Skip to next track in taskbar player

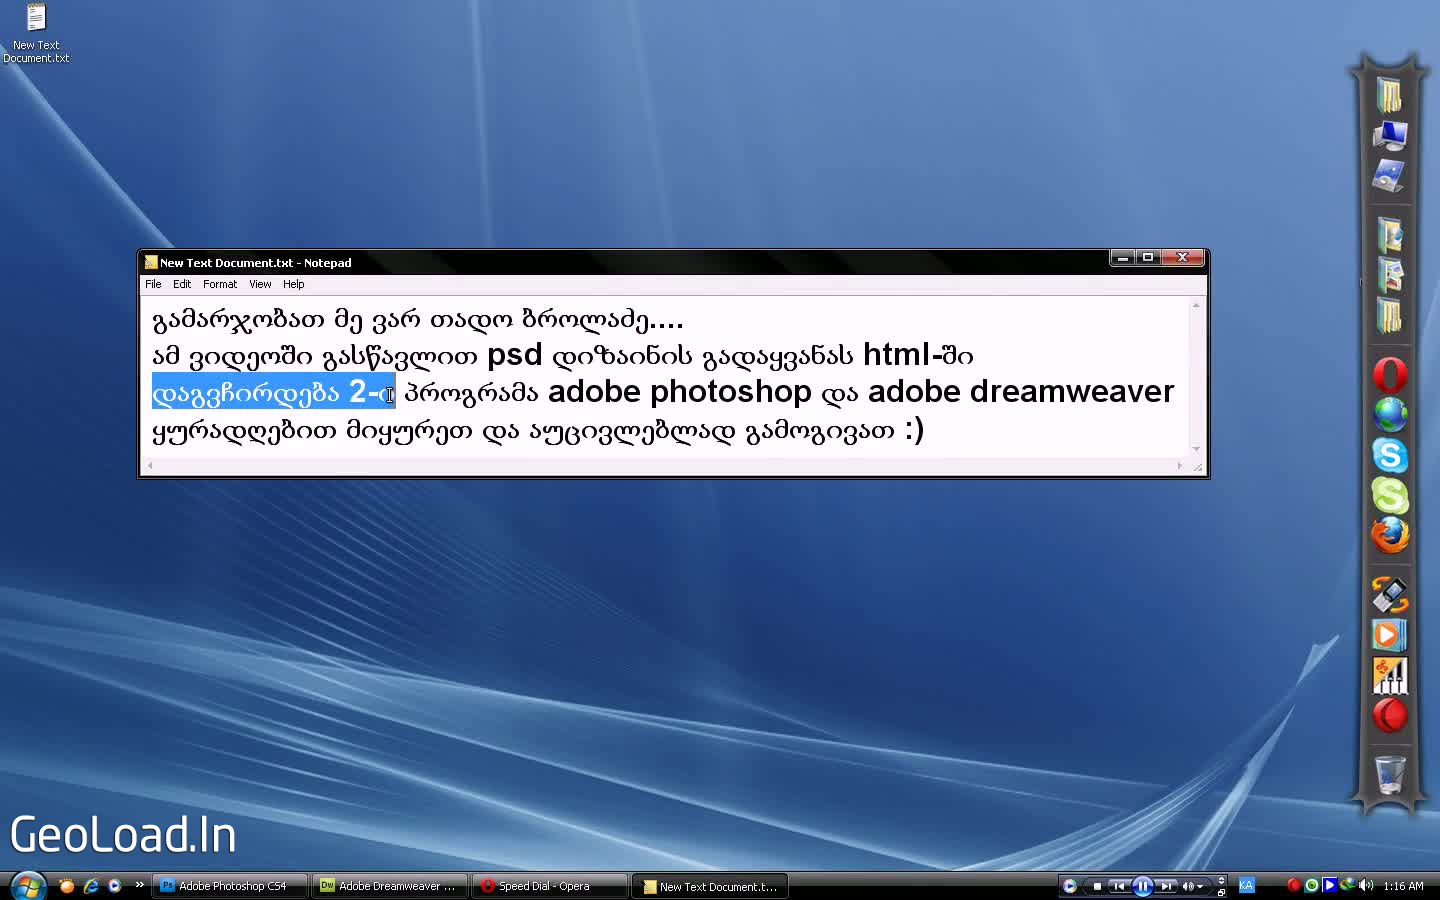point(1166,886)
